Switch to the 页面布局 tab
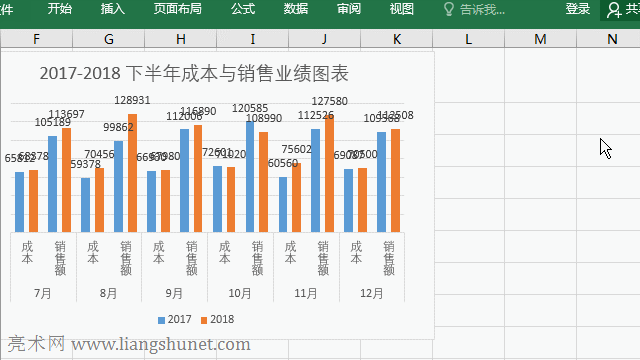 coord(178,9)
